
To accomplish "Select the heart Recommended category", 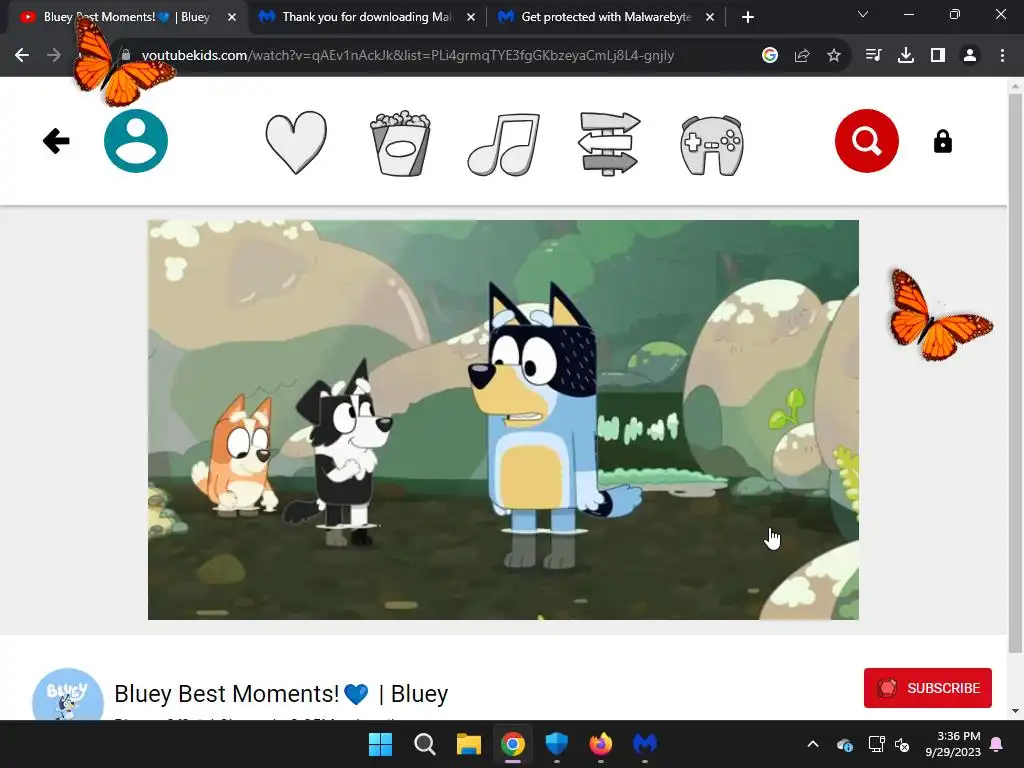I will click(x=296, y=142).
